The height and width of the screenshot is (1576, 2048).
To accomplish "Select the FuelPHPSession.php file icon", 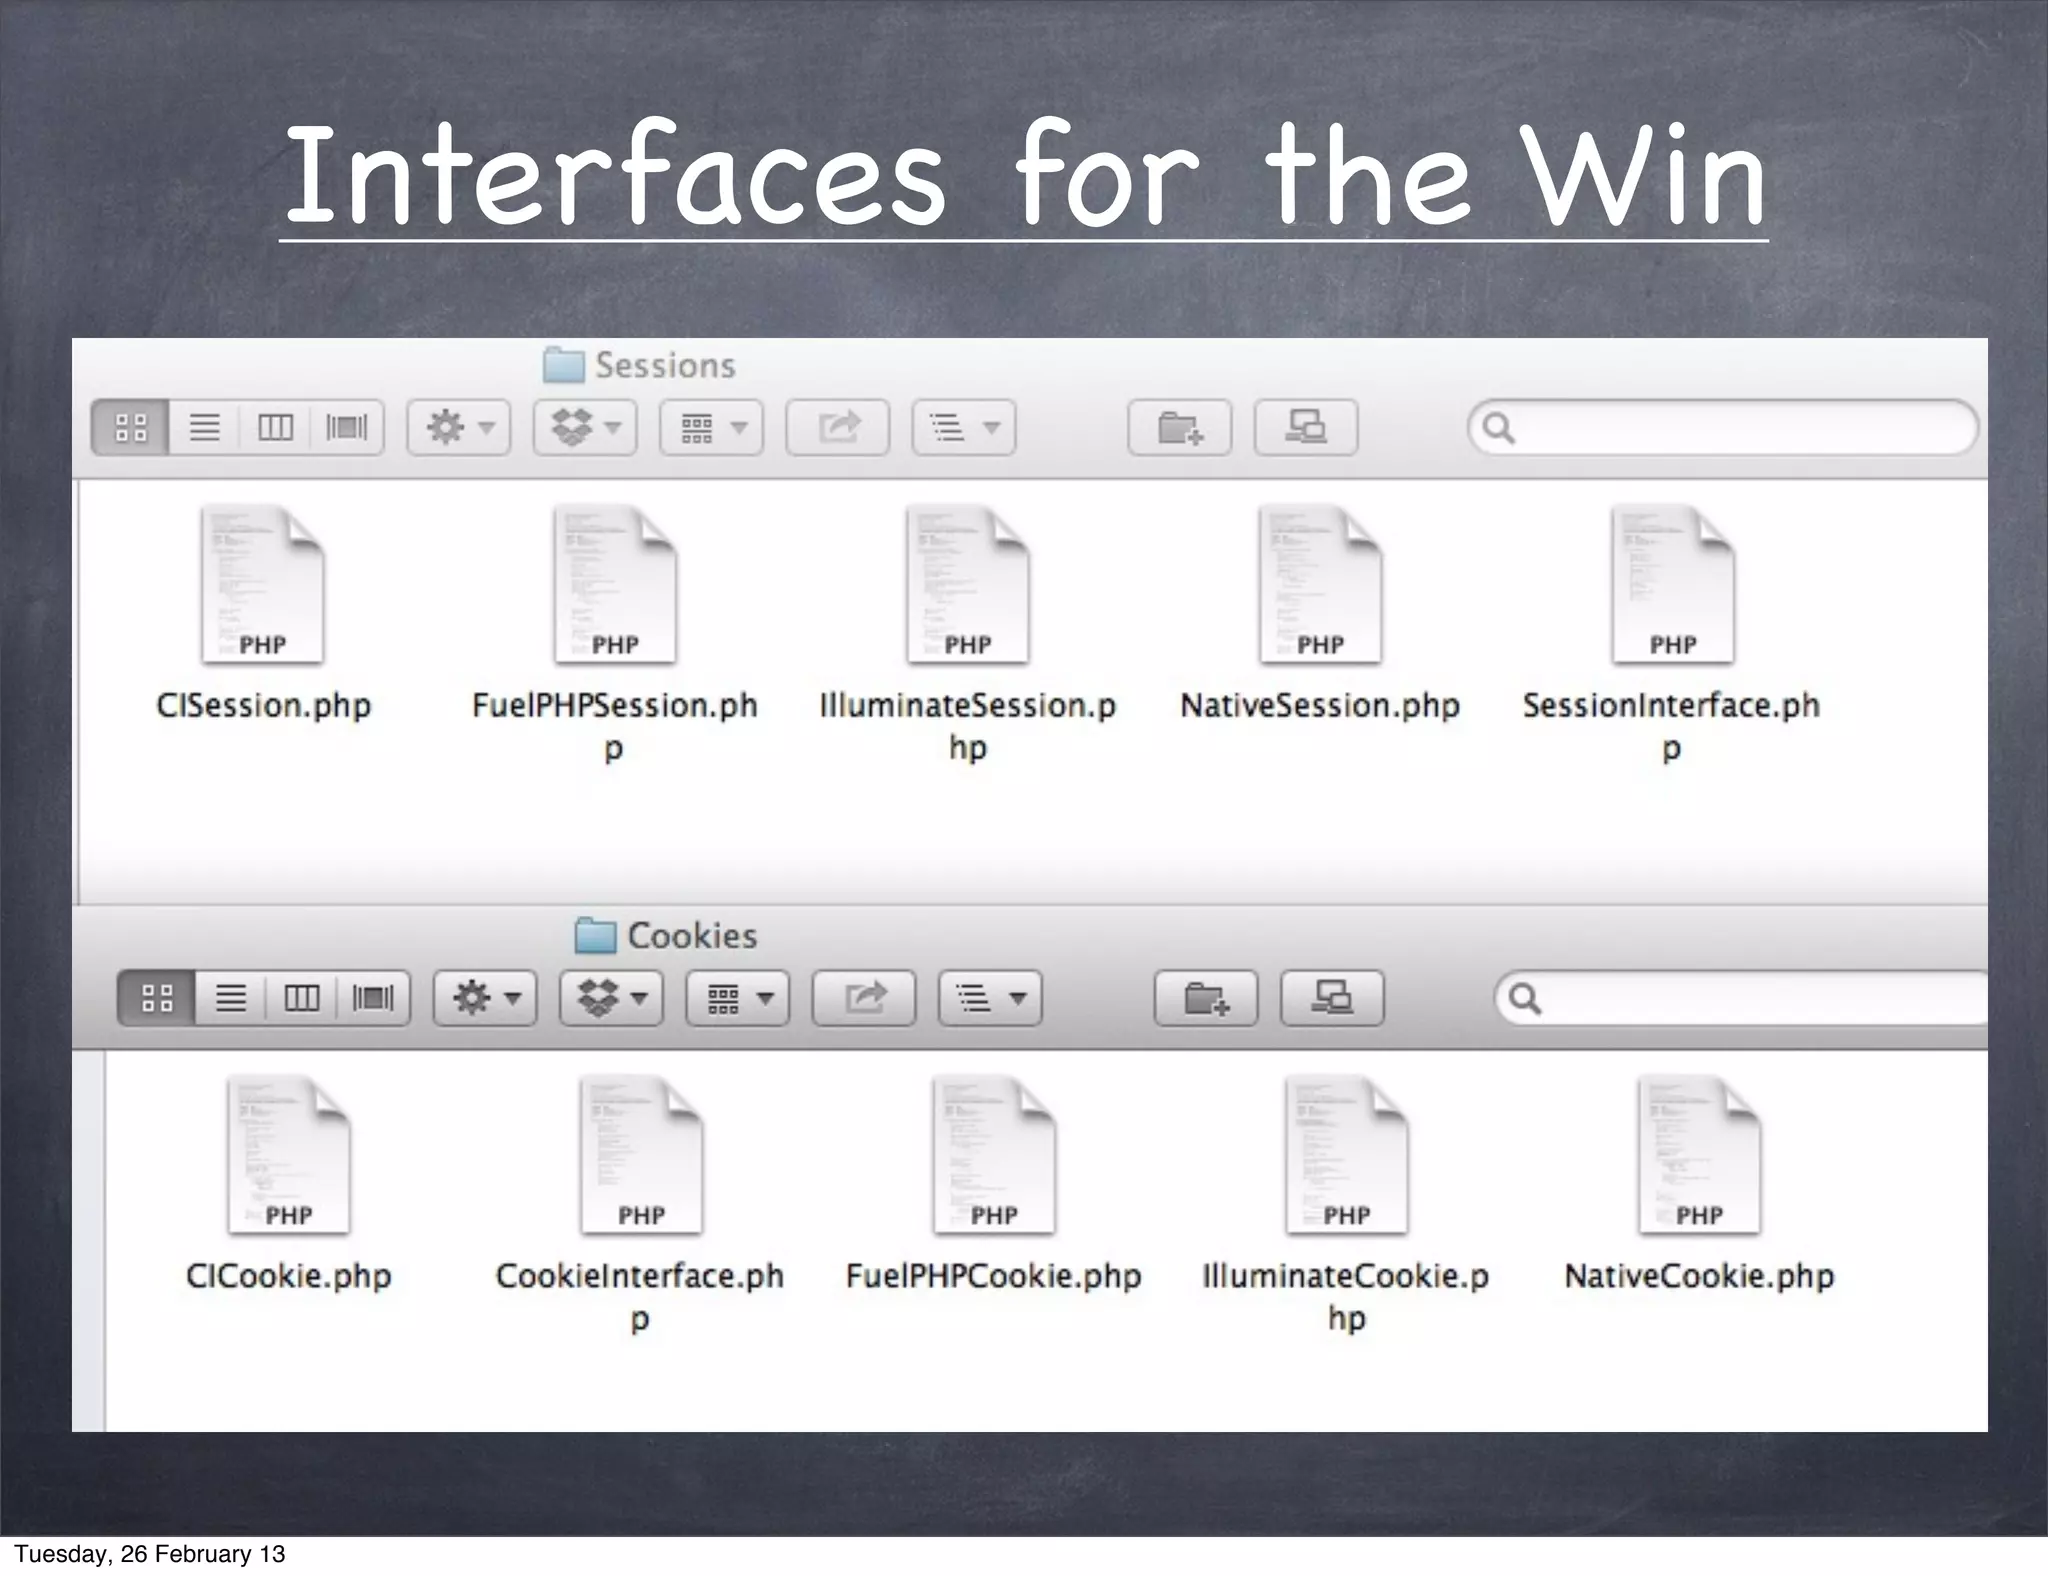I will 615,585.
